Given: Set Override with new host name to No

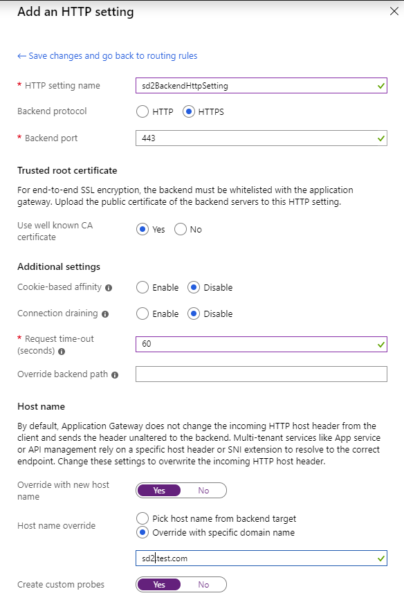Looking at the screenshot, I should 204,491.
